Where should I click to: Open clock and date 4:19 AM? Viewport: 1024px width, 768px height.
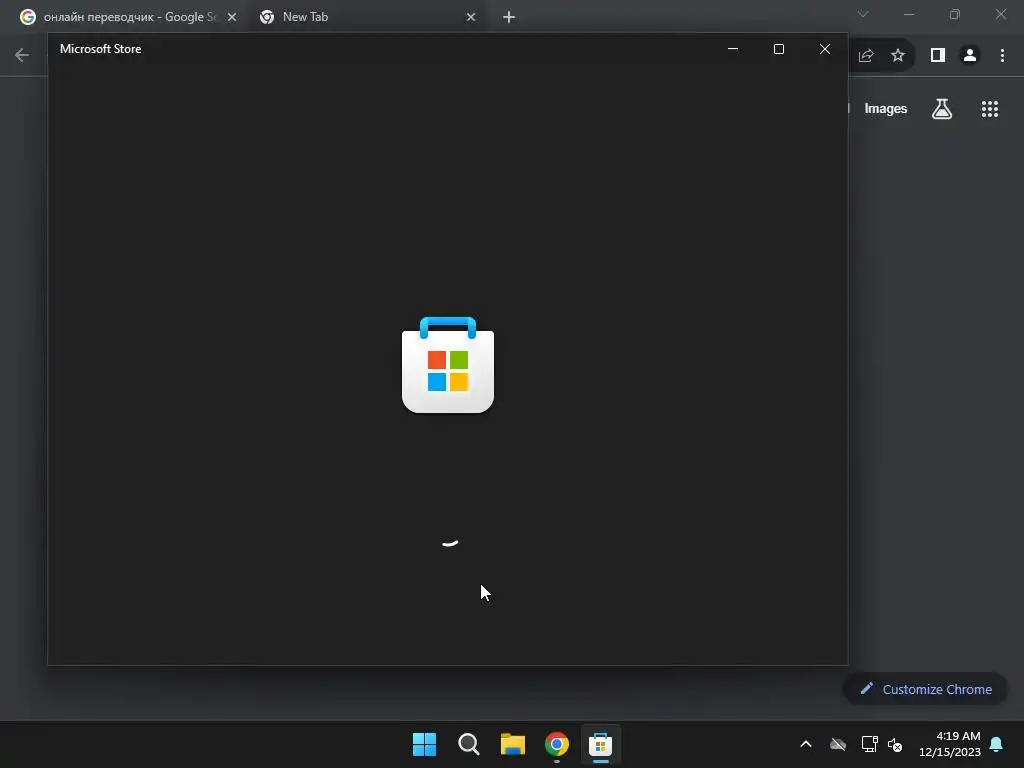pyautogui.click(x=950, y=744)
